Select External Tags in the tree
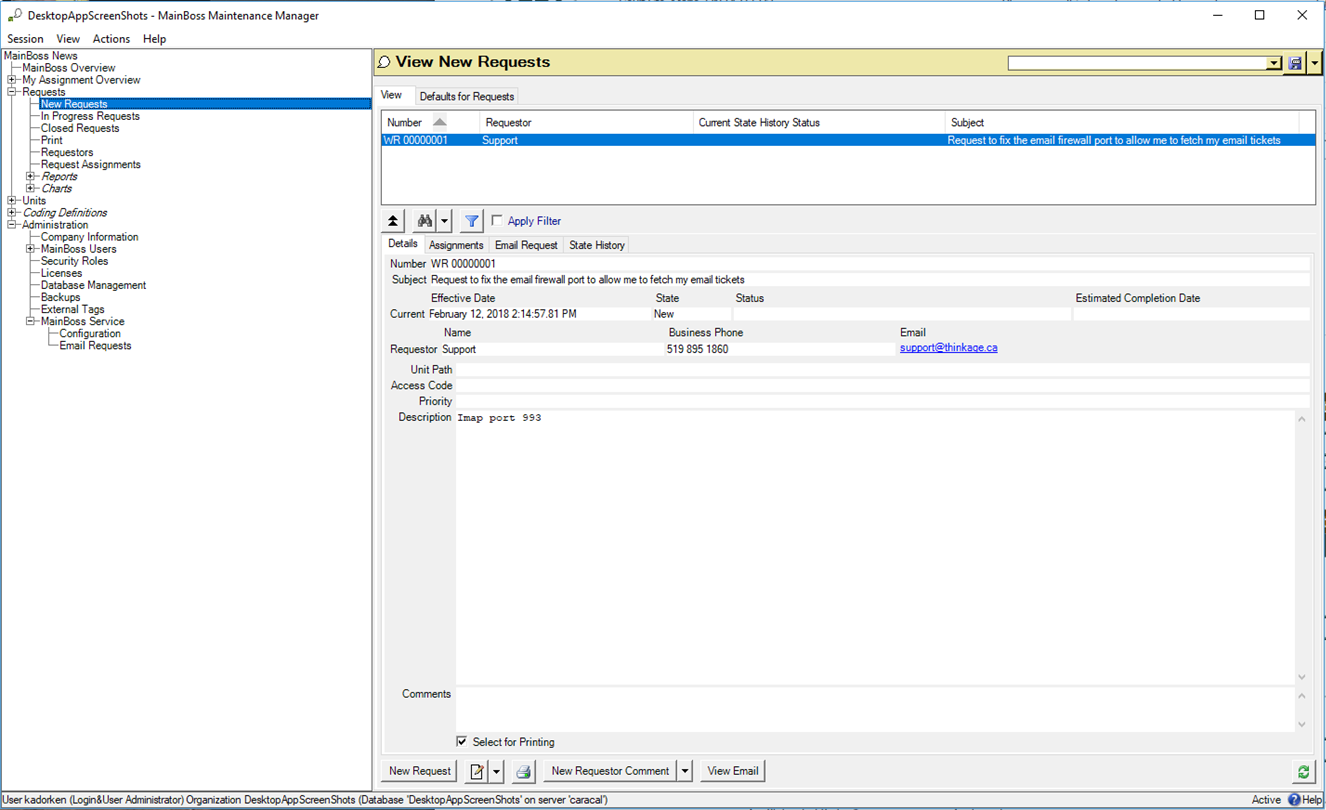Screen dimensions: 1326x810 click(73, 310)
